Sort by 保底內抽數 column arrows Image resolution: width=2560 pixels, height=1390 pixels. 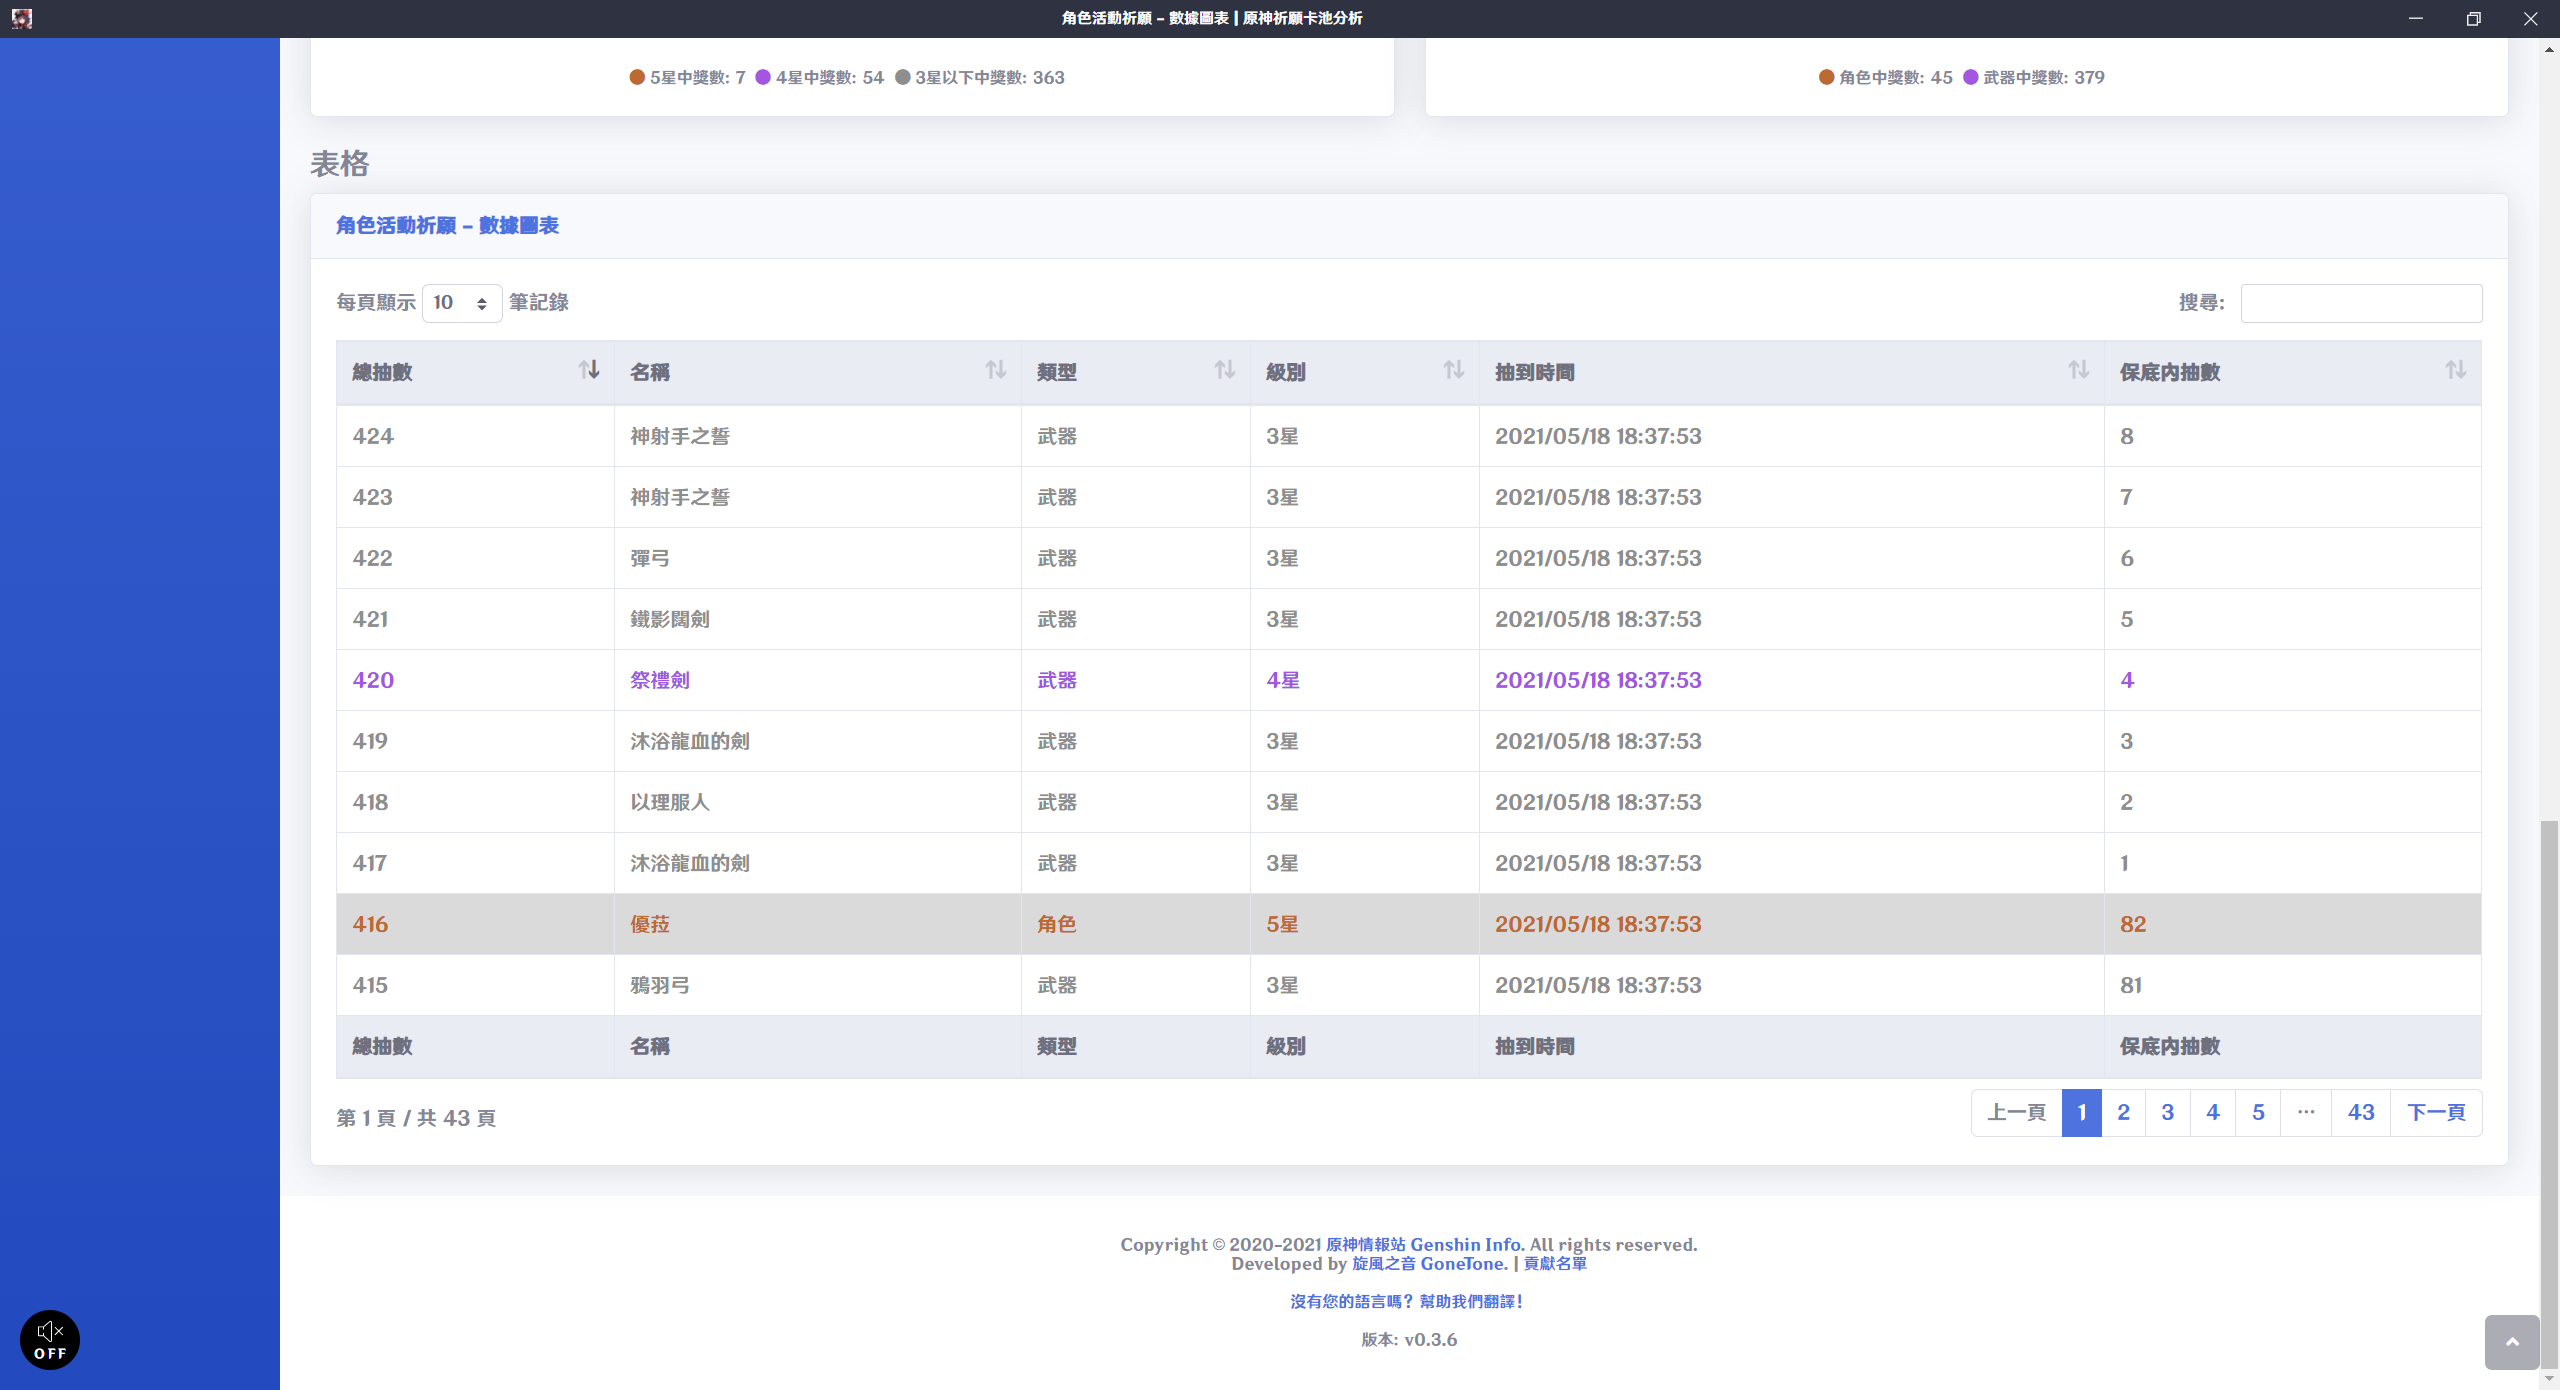(2455, 371)
